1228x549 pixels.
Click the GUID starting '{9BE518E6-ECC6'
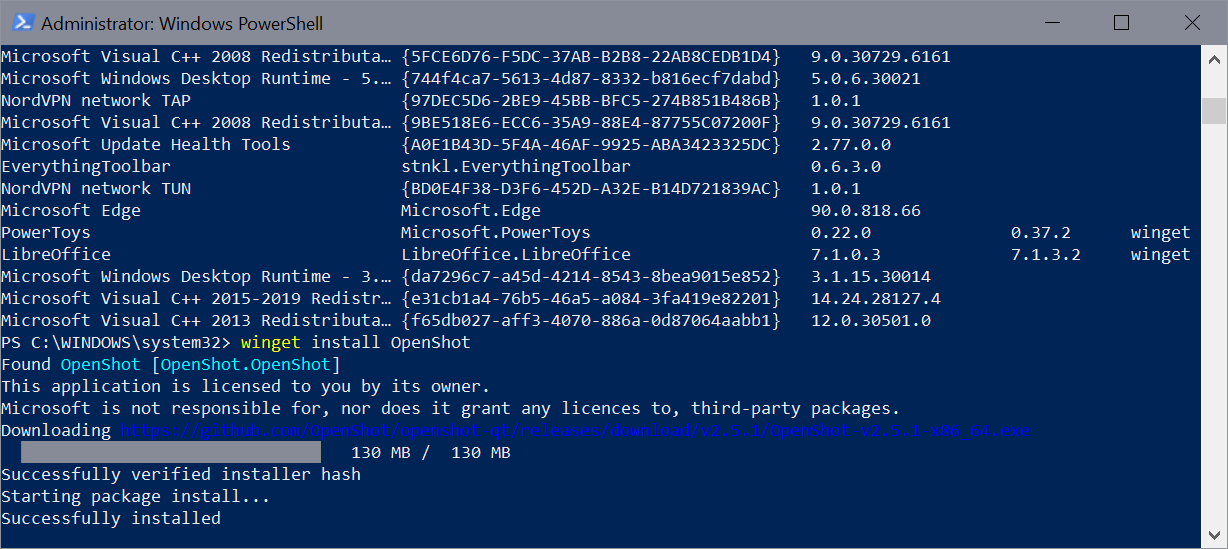(591, 123)
